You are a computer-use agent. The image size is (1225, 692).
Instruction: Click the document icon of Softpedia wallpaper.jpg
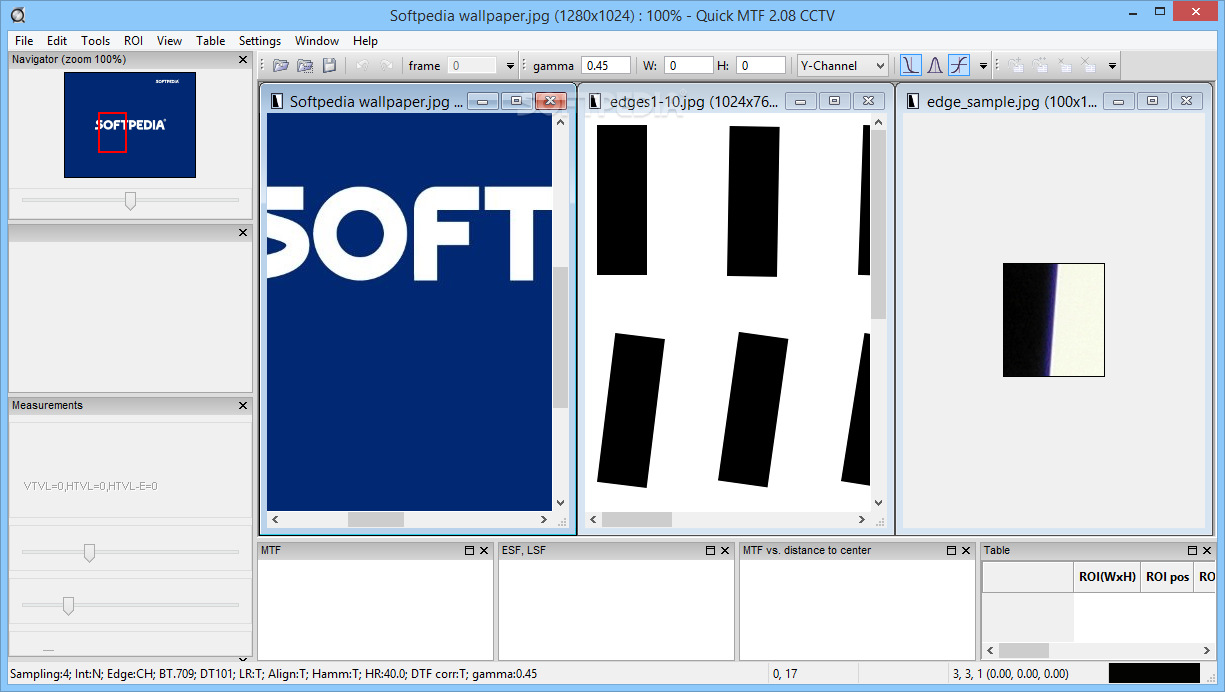pos(277,101)
